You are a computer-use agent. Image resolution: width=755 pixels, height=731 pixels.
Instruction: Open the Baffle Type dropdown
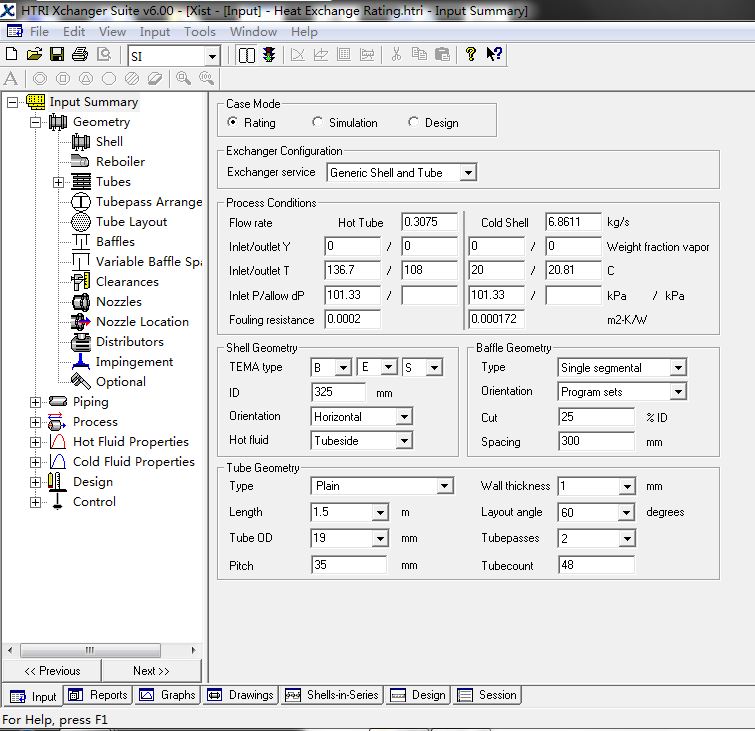[678, 368]
